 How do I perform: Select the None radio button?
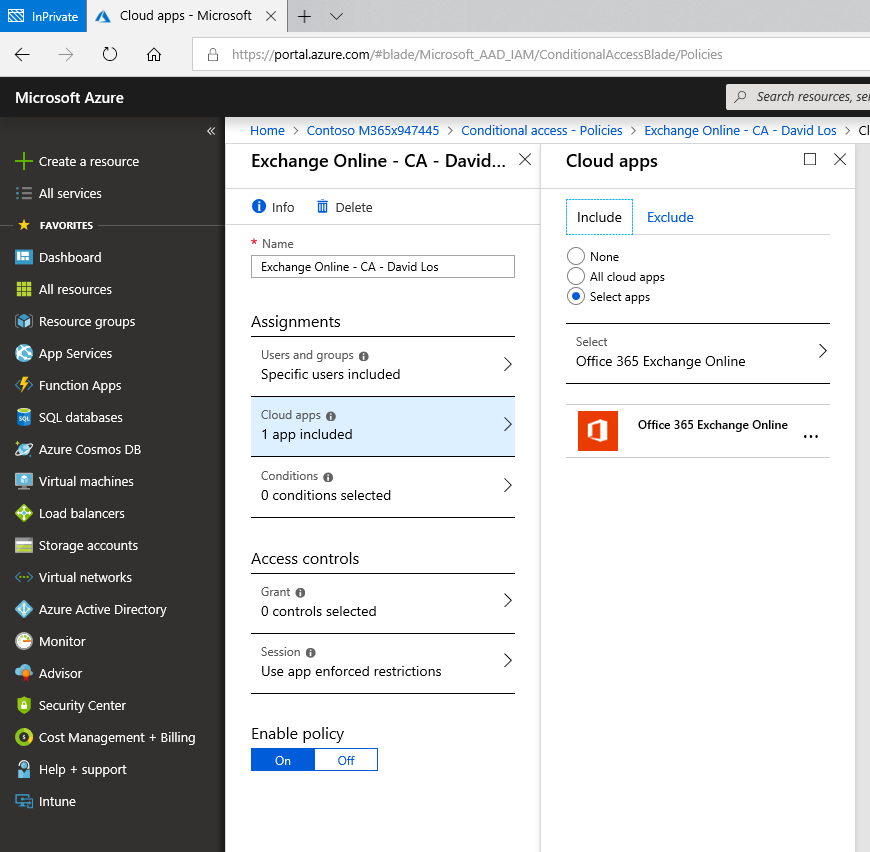coord(575,256)
